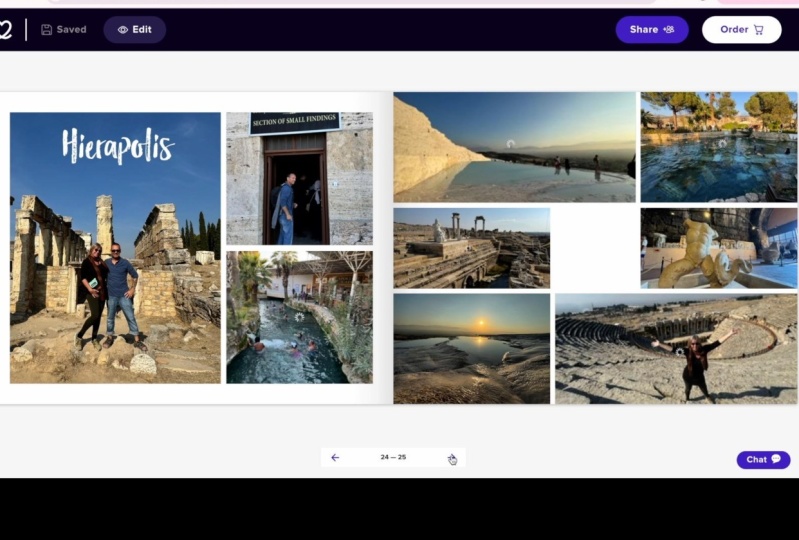Click the 24 — 25 page indicator
This screenshot has width=799, height=540.
(x=393, y=457)
